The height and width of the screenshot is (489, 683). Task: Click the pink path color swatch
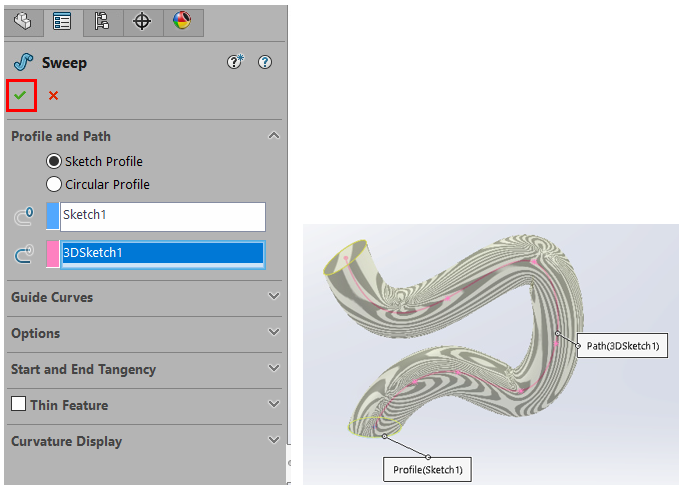52,254
